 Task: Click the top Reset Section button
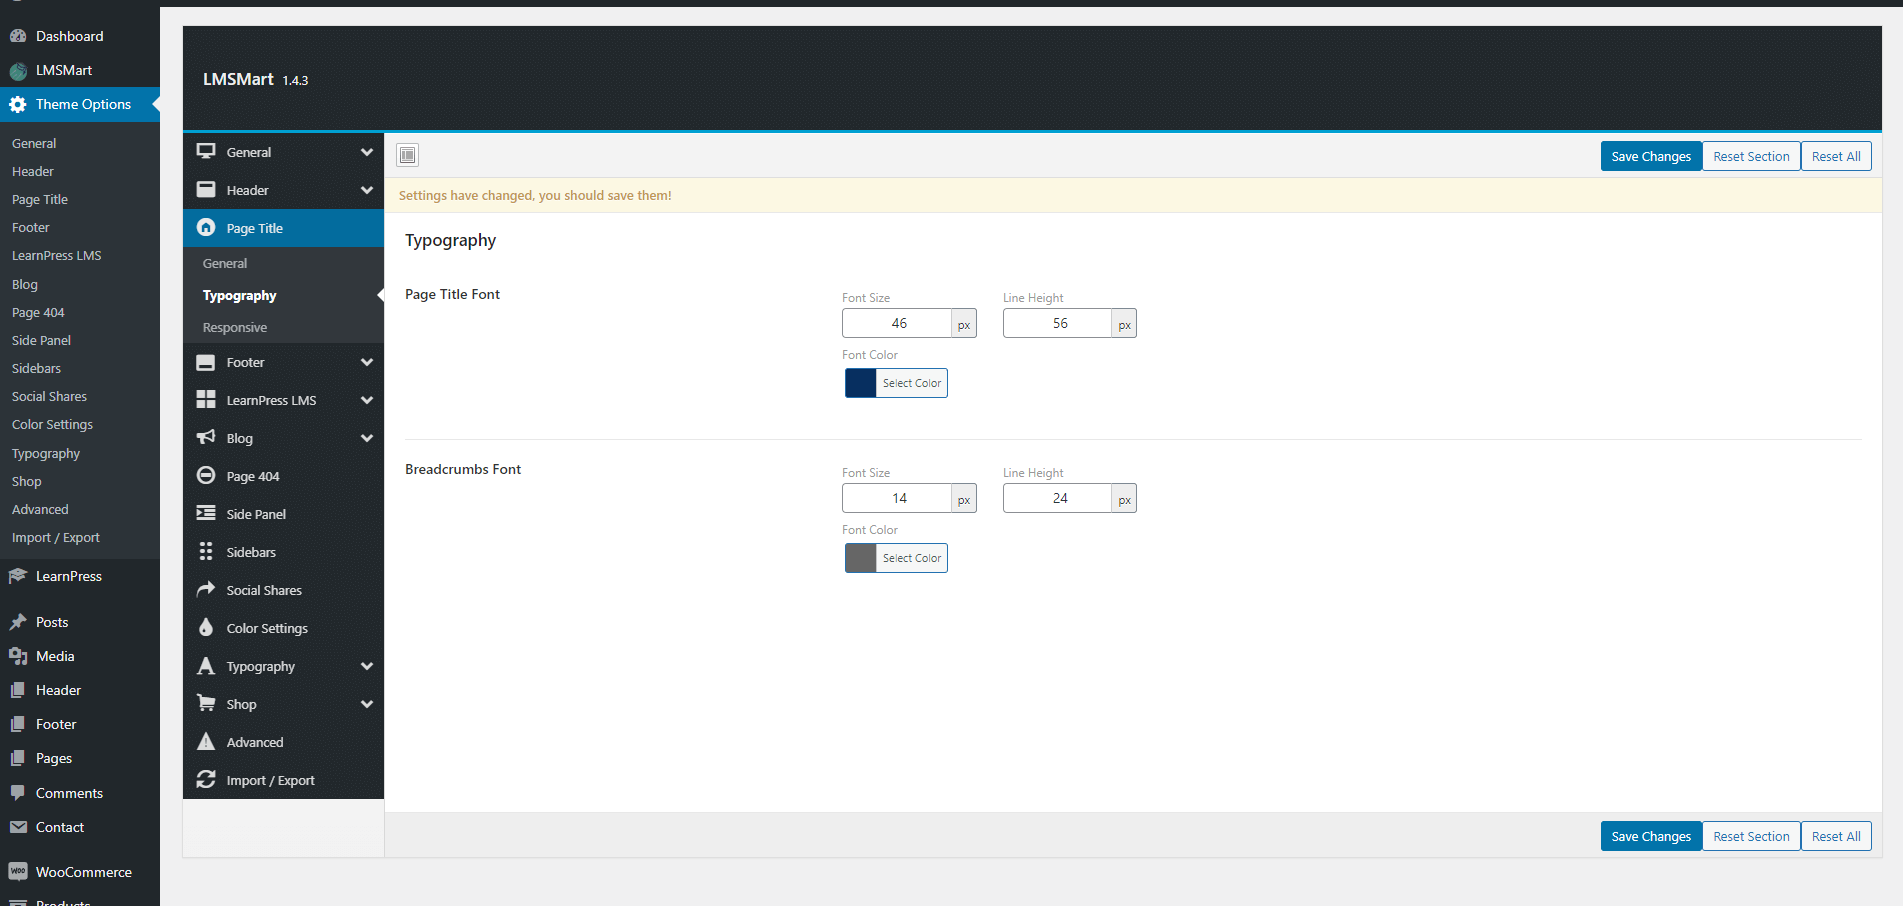click(x=1751, y=156)
